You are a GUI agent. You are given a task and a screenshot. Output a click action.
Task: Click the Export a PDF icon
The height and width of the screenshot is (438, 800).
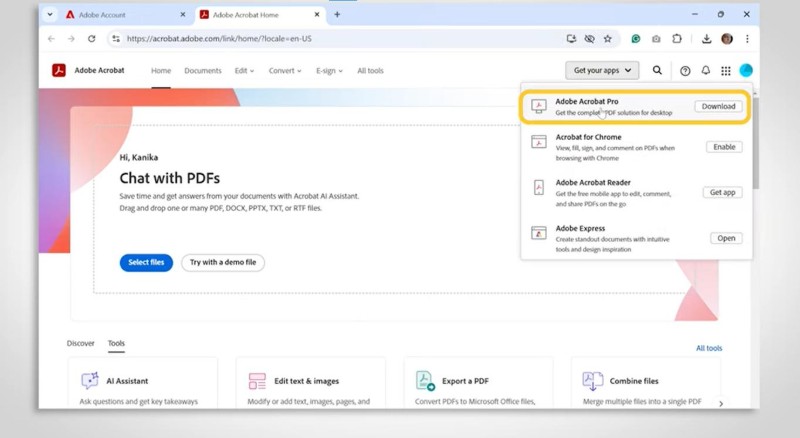point(425,381)
